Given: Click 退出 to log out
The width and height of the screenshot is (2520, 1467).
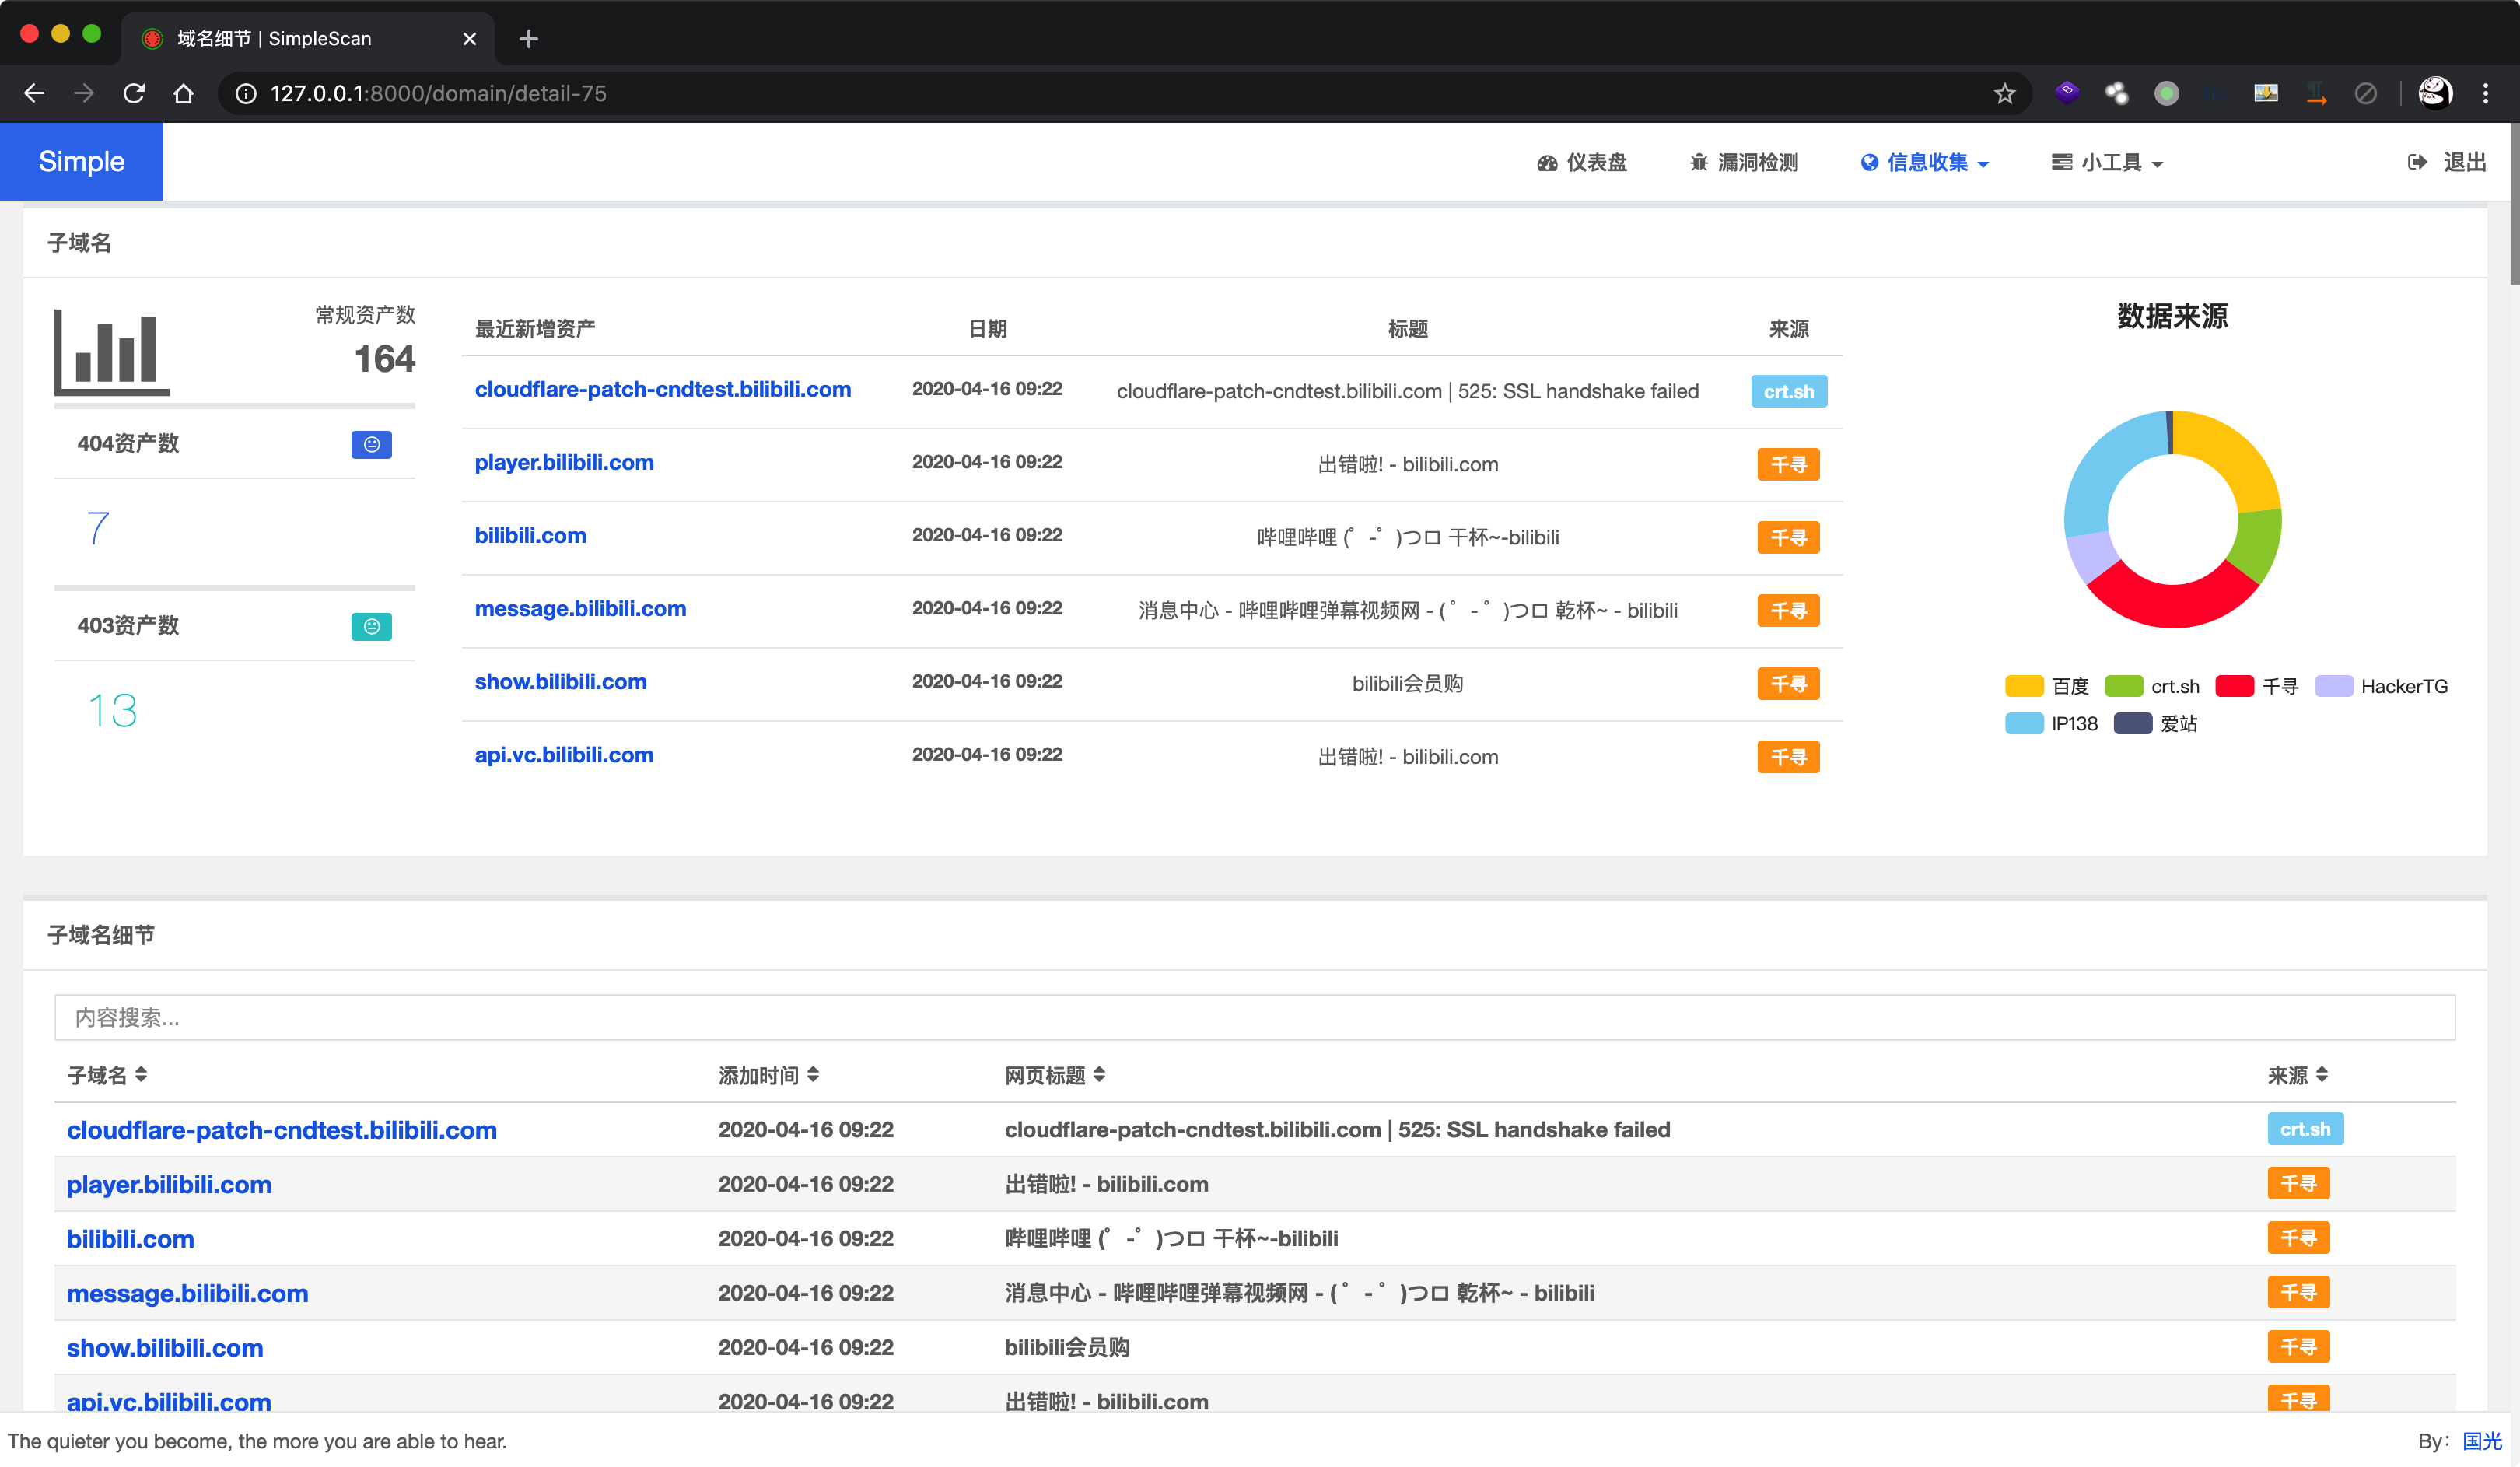Looking at the screenshot, I should point(2447,162).
